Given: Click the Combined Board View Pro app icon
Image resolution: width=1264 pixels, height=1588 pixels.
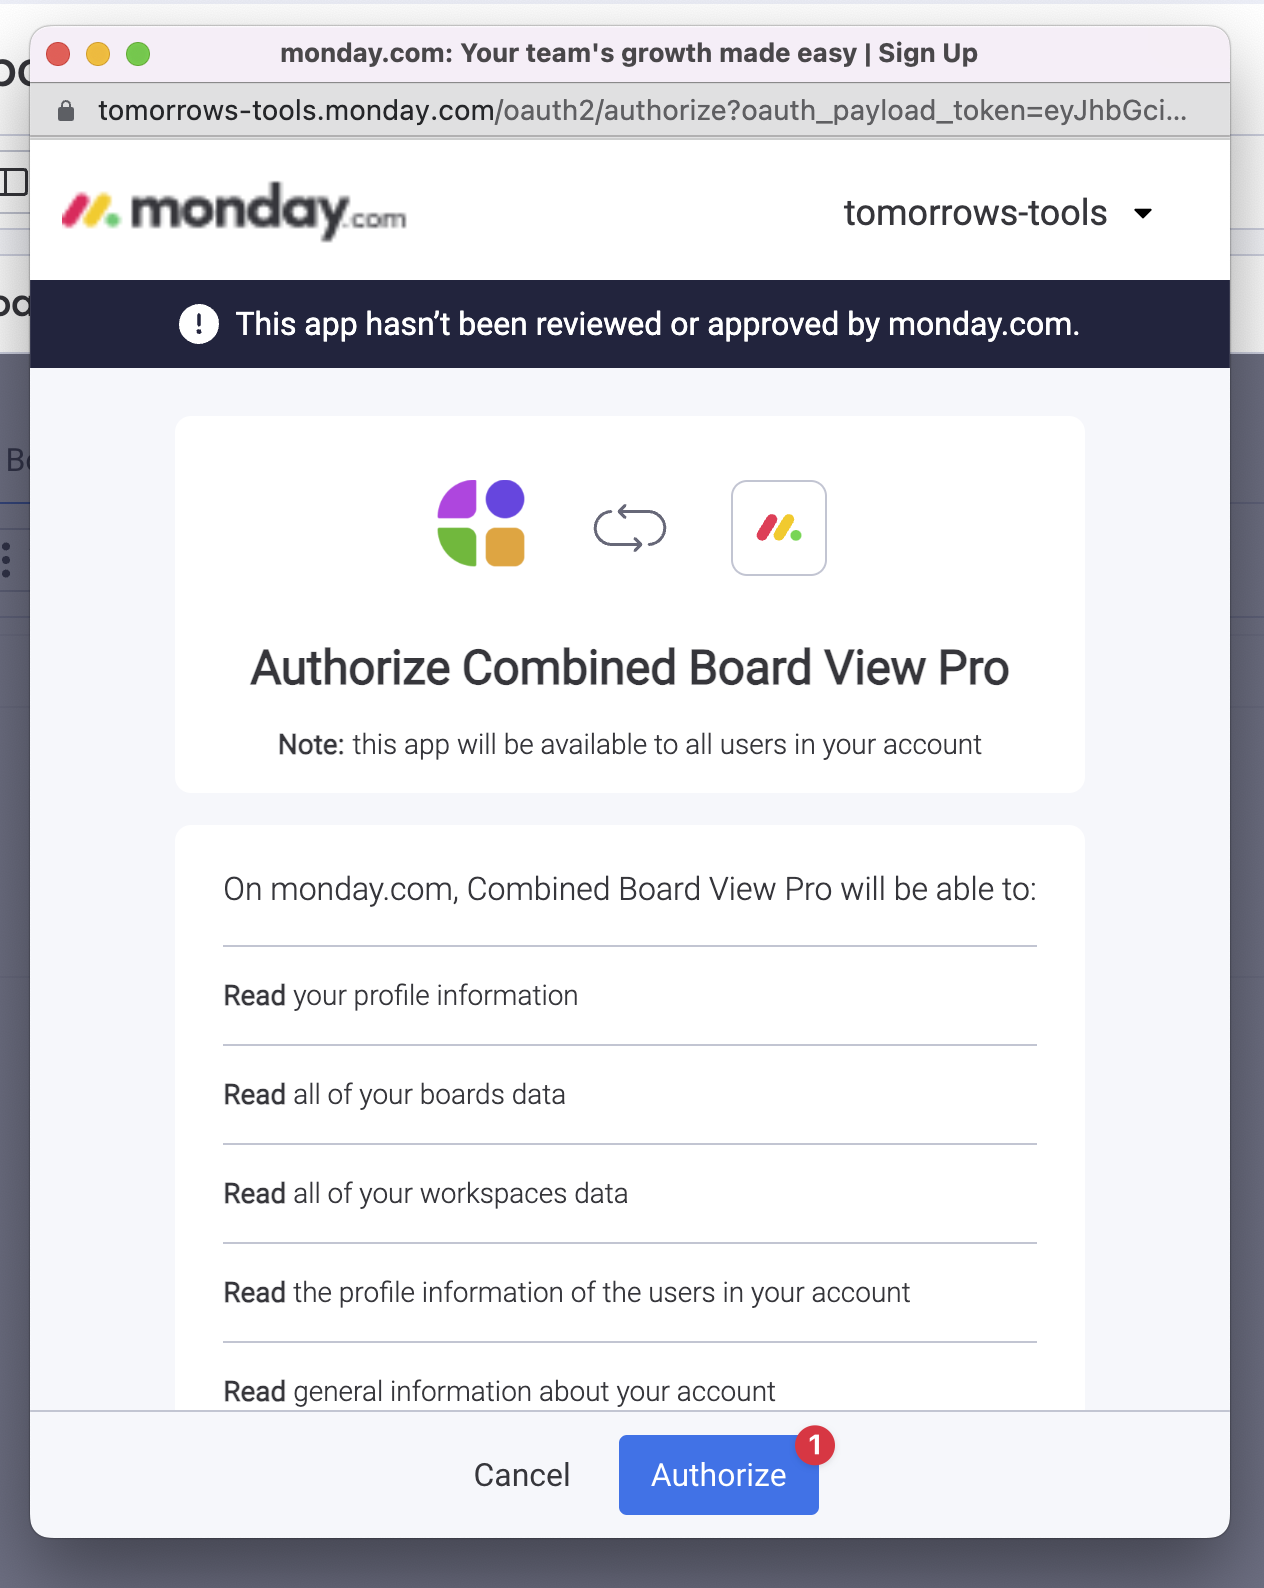Looking at the screenshot, I should 481,523.
